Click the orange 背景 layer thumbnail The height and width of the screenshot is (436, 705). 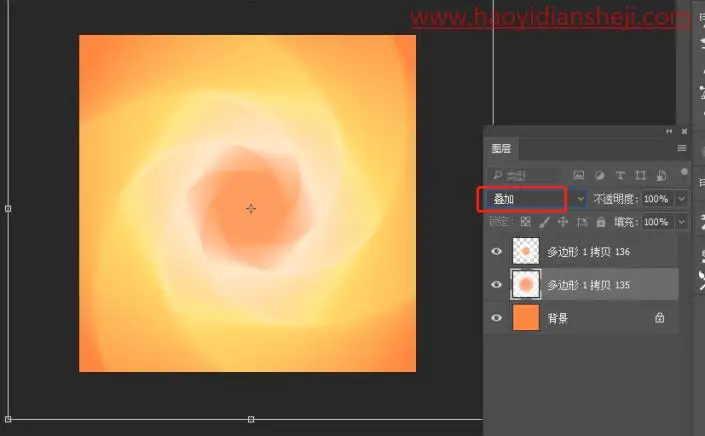pos(526,317)
